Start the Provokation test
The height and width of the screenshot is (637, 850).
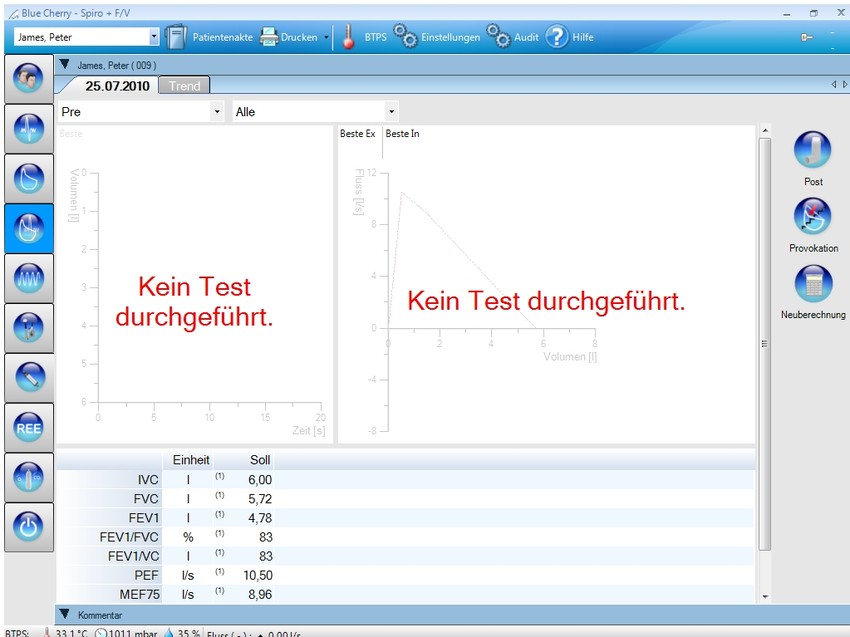pos(813,217)
